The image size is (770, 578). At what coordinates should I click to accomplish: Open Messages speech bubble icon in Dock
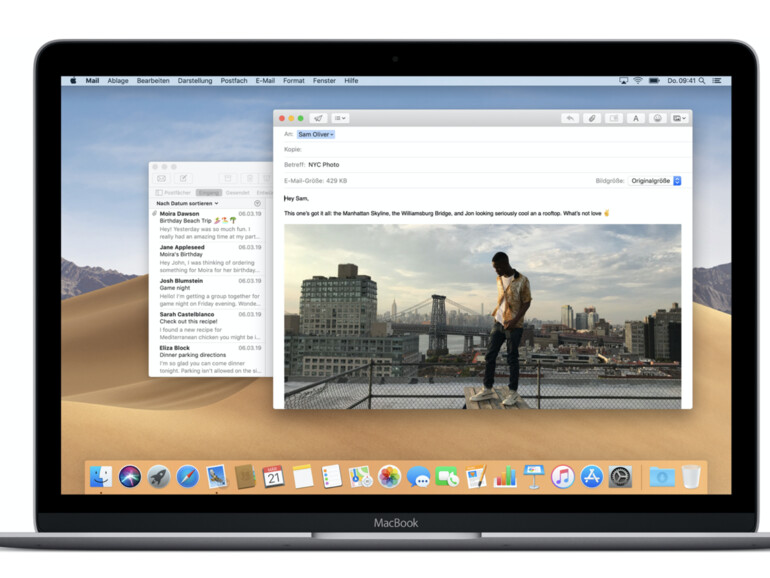pyautogui.click(x=418, y=476)
